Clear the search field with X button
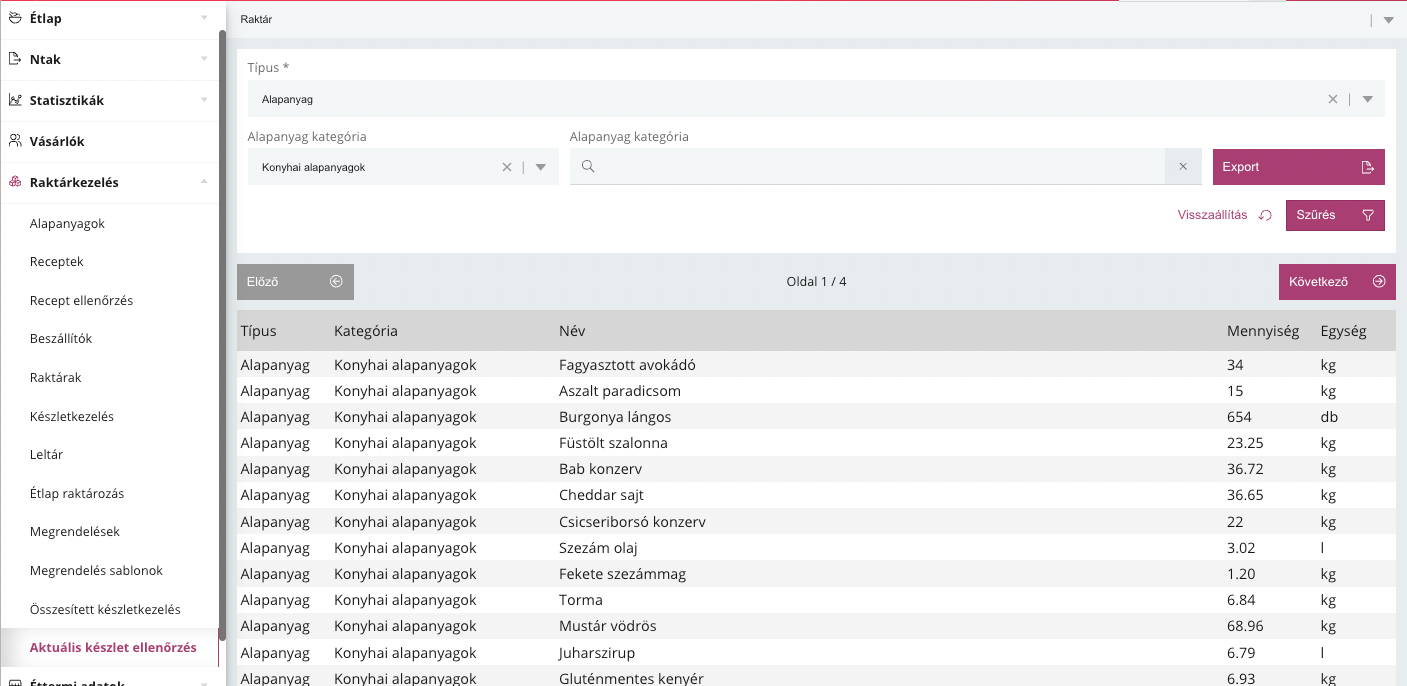The height and width of the screenshot is (686, 1407). pyautogui.click(x=1183, y=167)
